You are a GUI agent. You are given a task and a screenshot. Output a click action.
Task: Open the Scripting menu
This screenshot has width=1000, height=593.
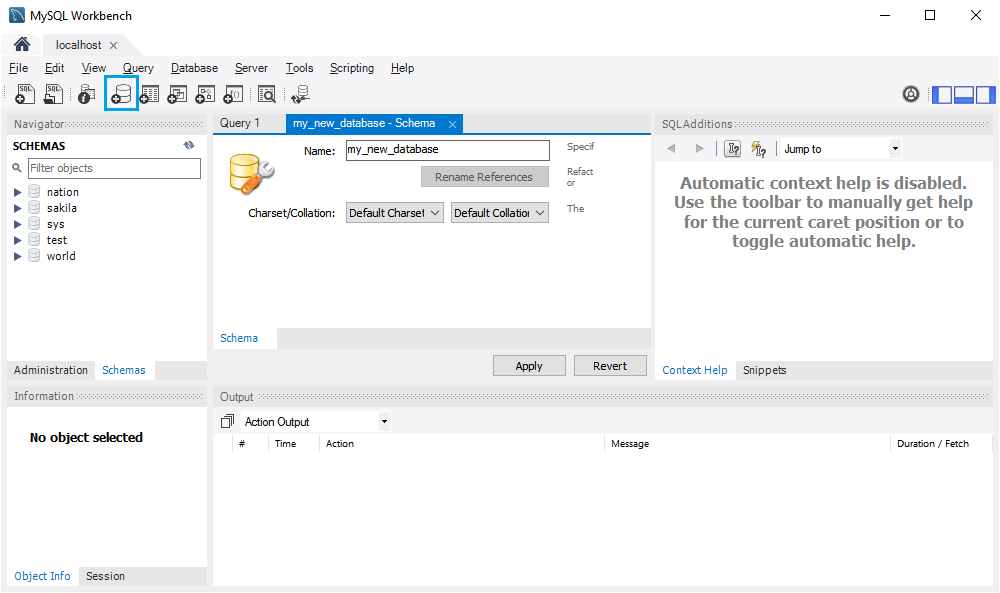pos(351,68)
